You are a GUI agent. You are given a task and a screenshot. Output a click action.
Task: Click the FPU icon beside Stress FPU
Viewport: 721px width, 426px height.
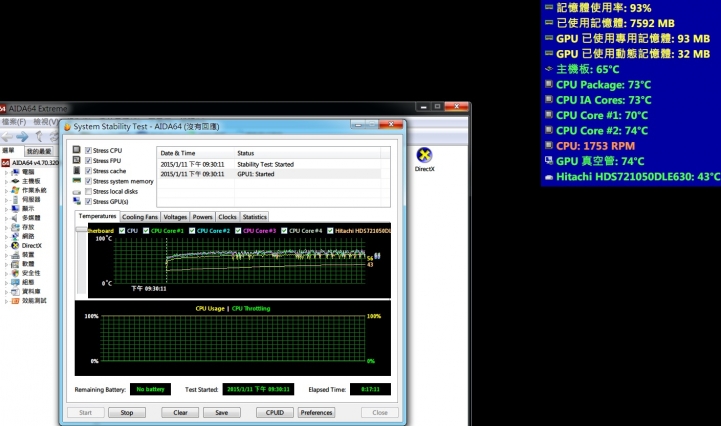coord(77,160)
